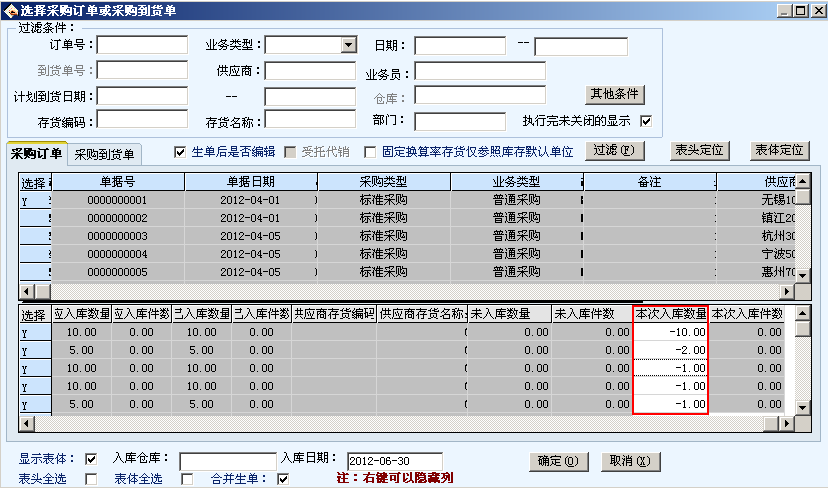Uncheck the 生单后是否编辑 option

[180, 152]
